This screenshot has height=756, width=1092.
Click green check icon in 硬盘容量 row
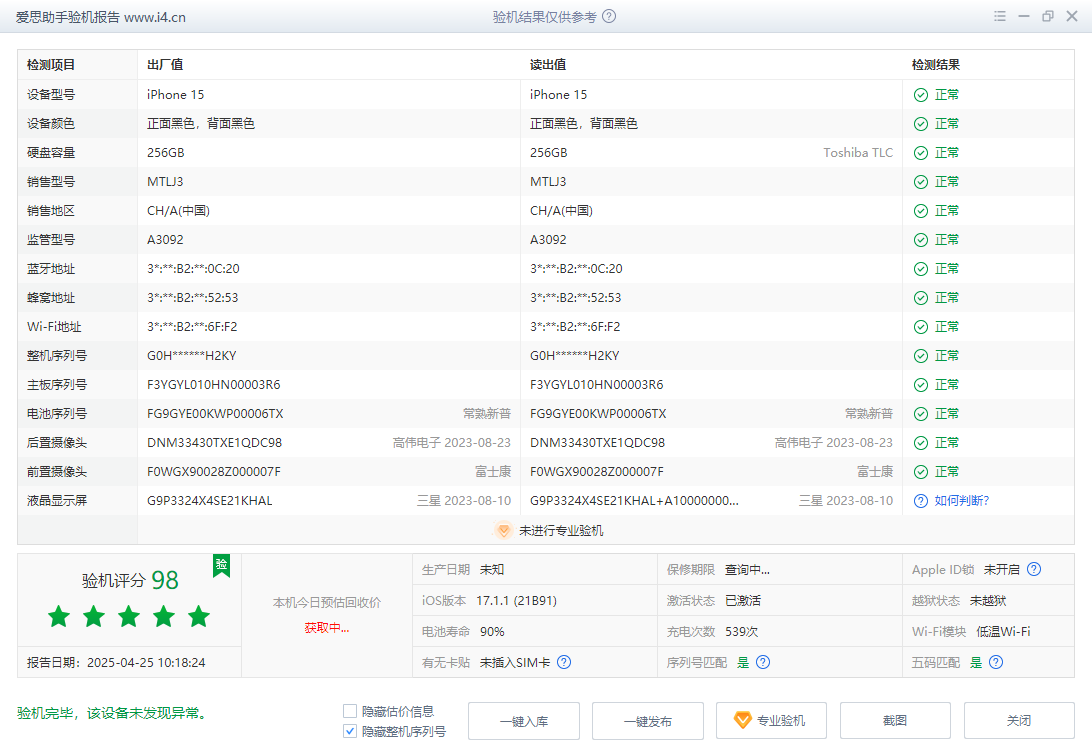(x=921, y=153)
